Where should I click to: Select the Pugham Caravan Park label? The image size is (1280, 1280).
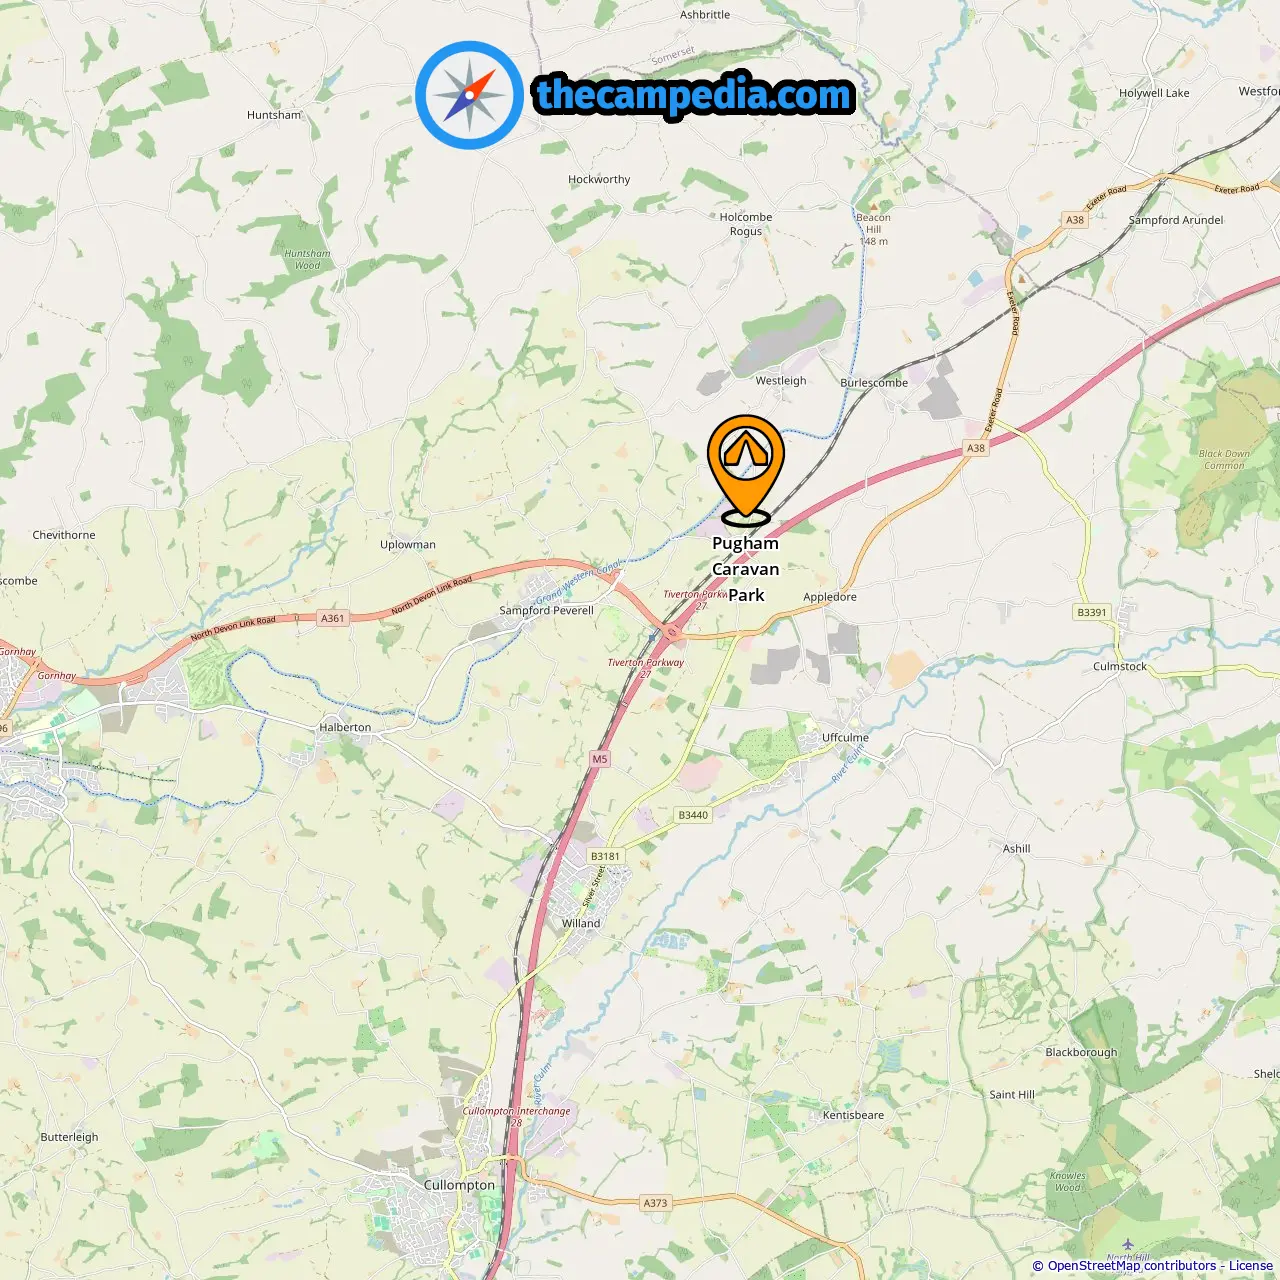[745, 569]
